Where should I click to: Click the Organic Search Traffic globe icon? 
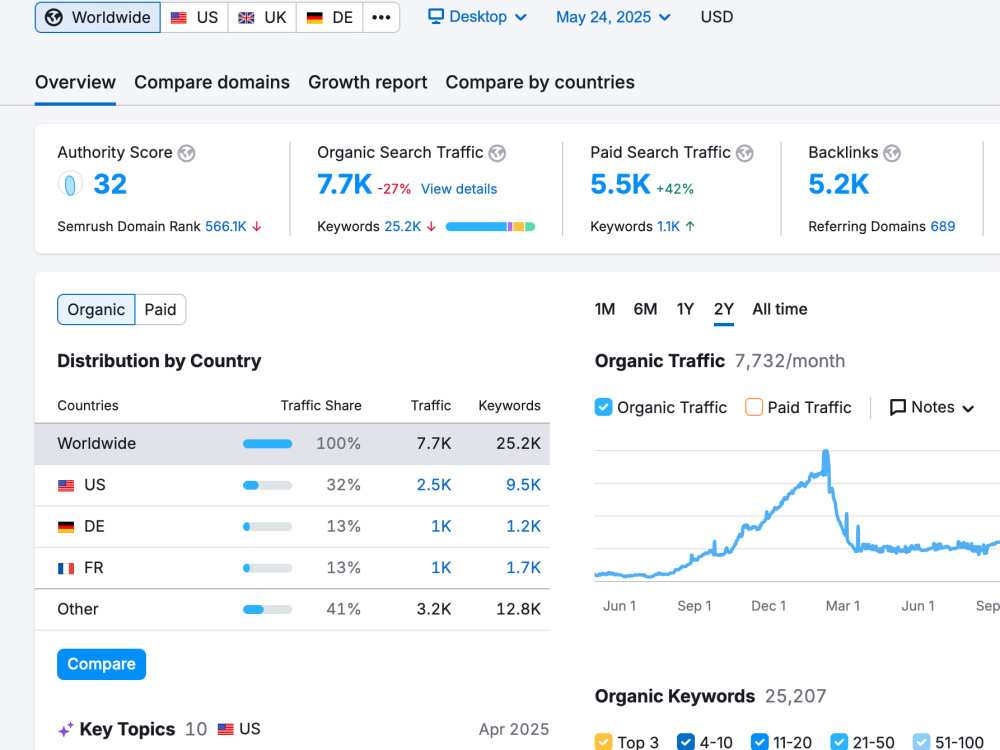(x=497, y=153)
